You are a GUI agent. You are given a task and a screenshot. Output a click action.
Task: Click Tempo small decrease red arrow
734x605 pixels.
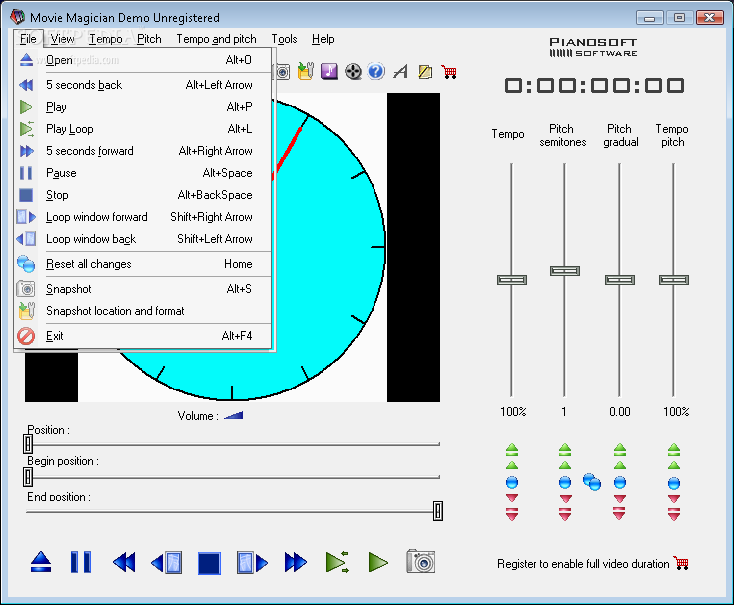point(512,498)
